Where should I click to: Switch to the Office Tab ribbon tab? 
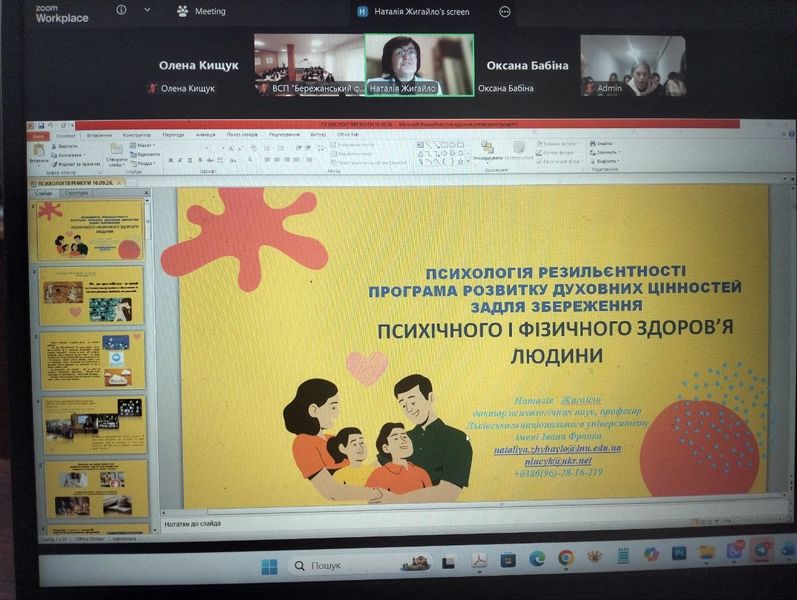tap(348, 135)
